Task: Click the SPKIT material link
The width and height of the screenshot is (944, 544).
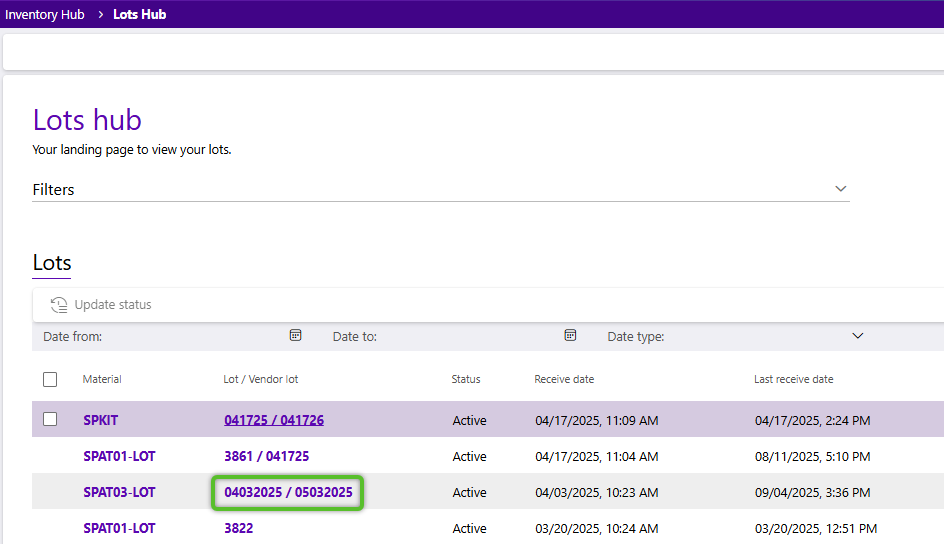Action: tap(100, 421)
